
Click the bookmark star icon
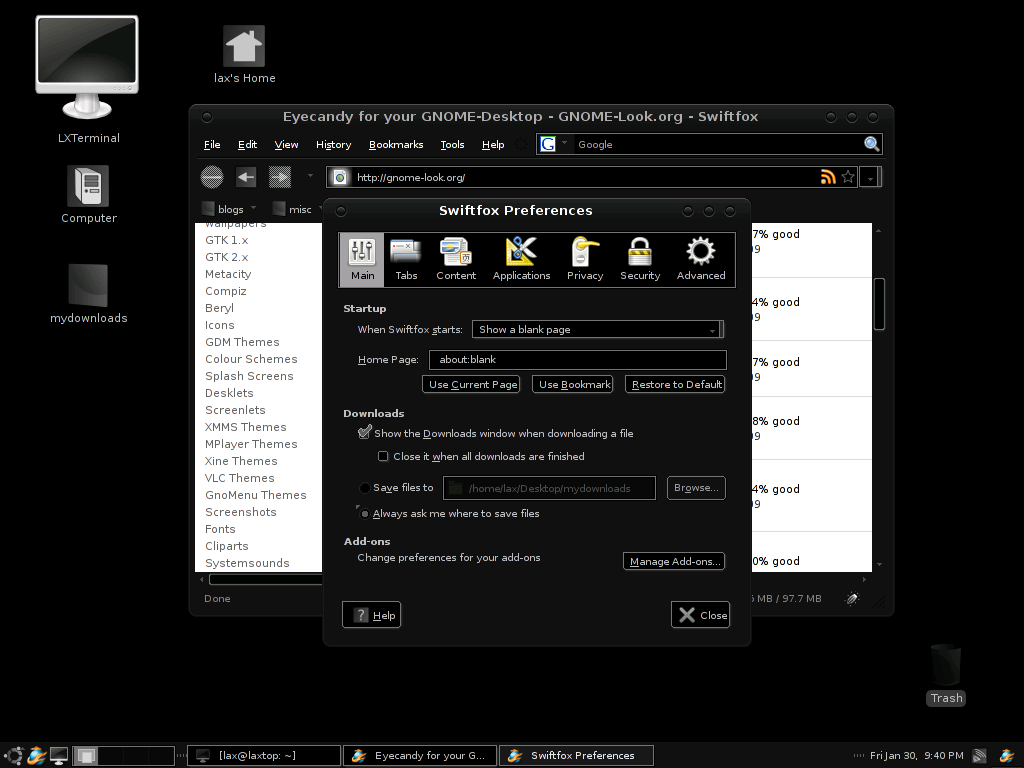tap(848, 177)
